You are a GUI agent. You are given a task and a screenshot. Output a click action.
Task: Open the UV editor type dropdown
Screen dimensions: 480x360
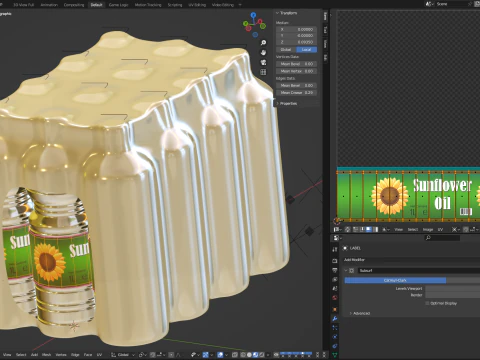[x=337, y=229]
